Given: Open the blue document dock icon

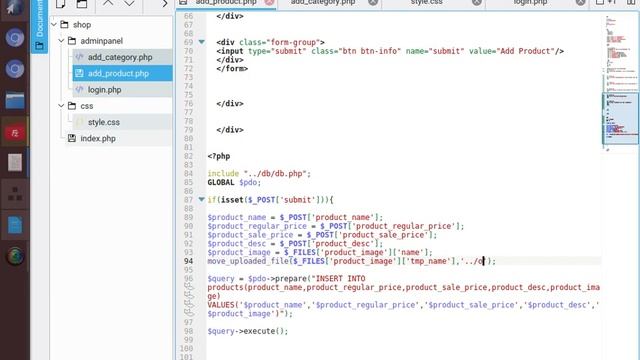Looking at the screenshot, I should tap(15, 225).
